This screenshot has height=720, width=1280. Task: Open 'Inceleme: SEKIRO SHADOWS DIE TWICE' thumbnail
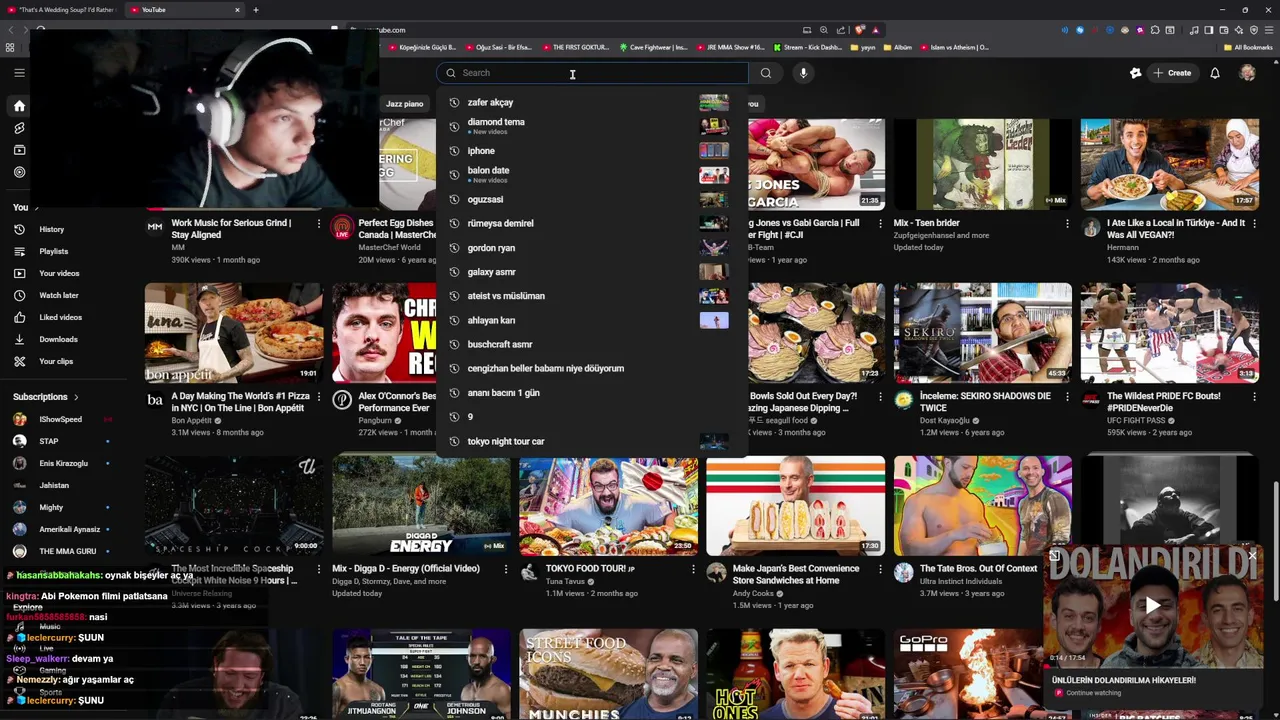[x=982, y=333]
